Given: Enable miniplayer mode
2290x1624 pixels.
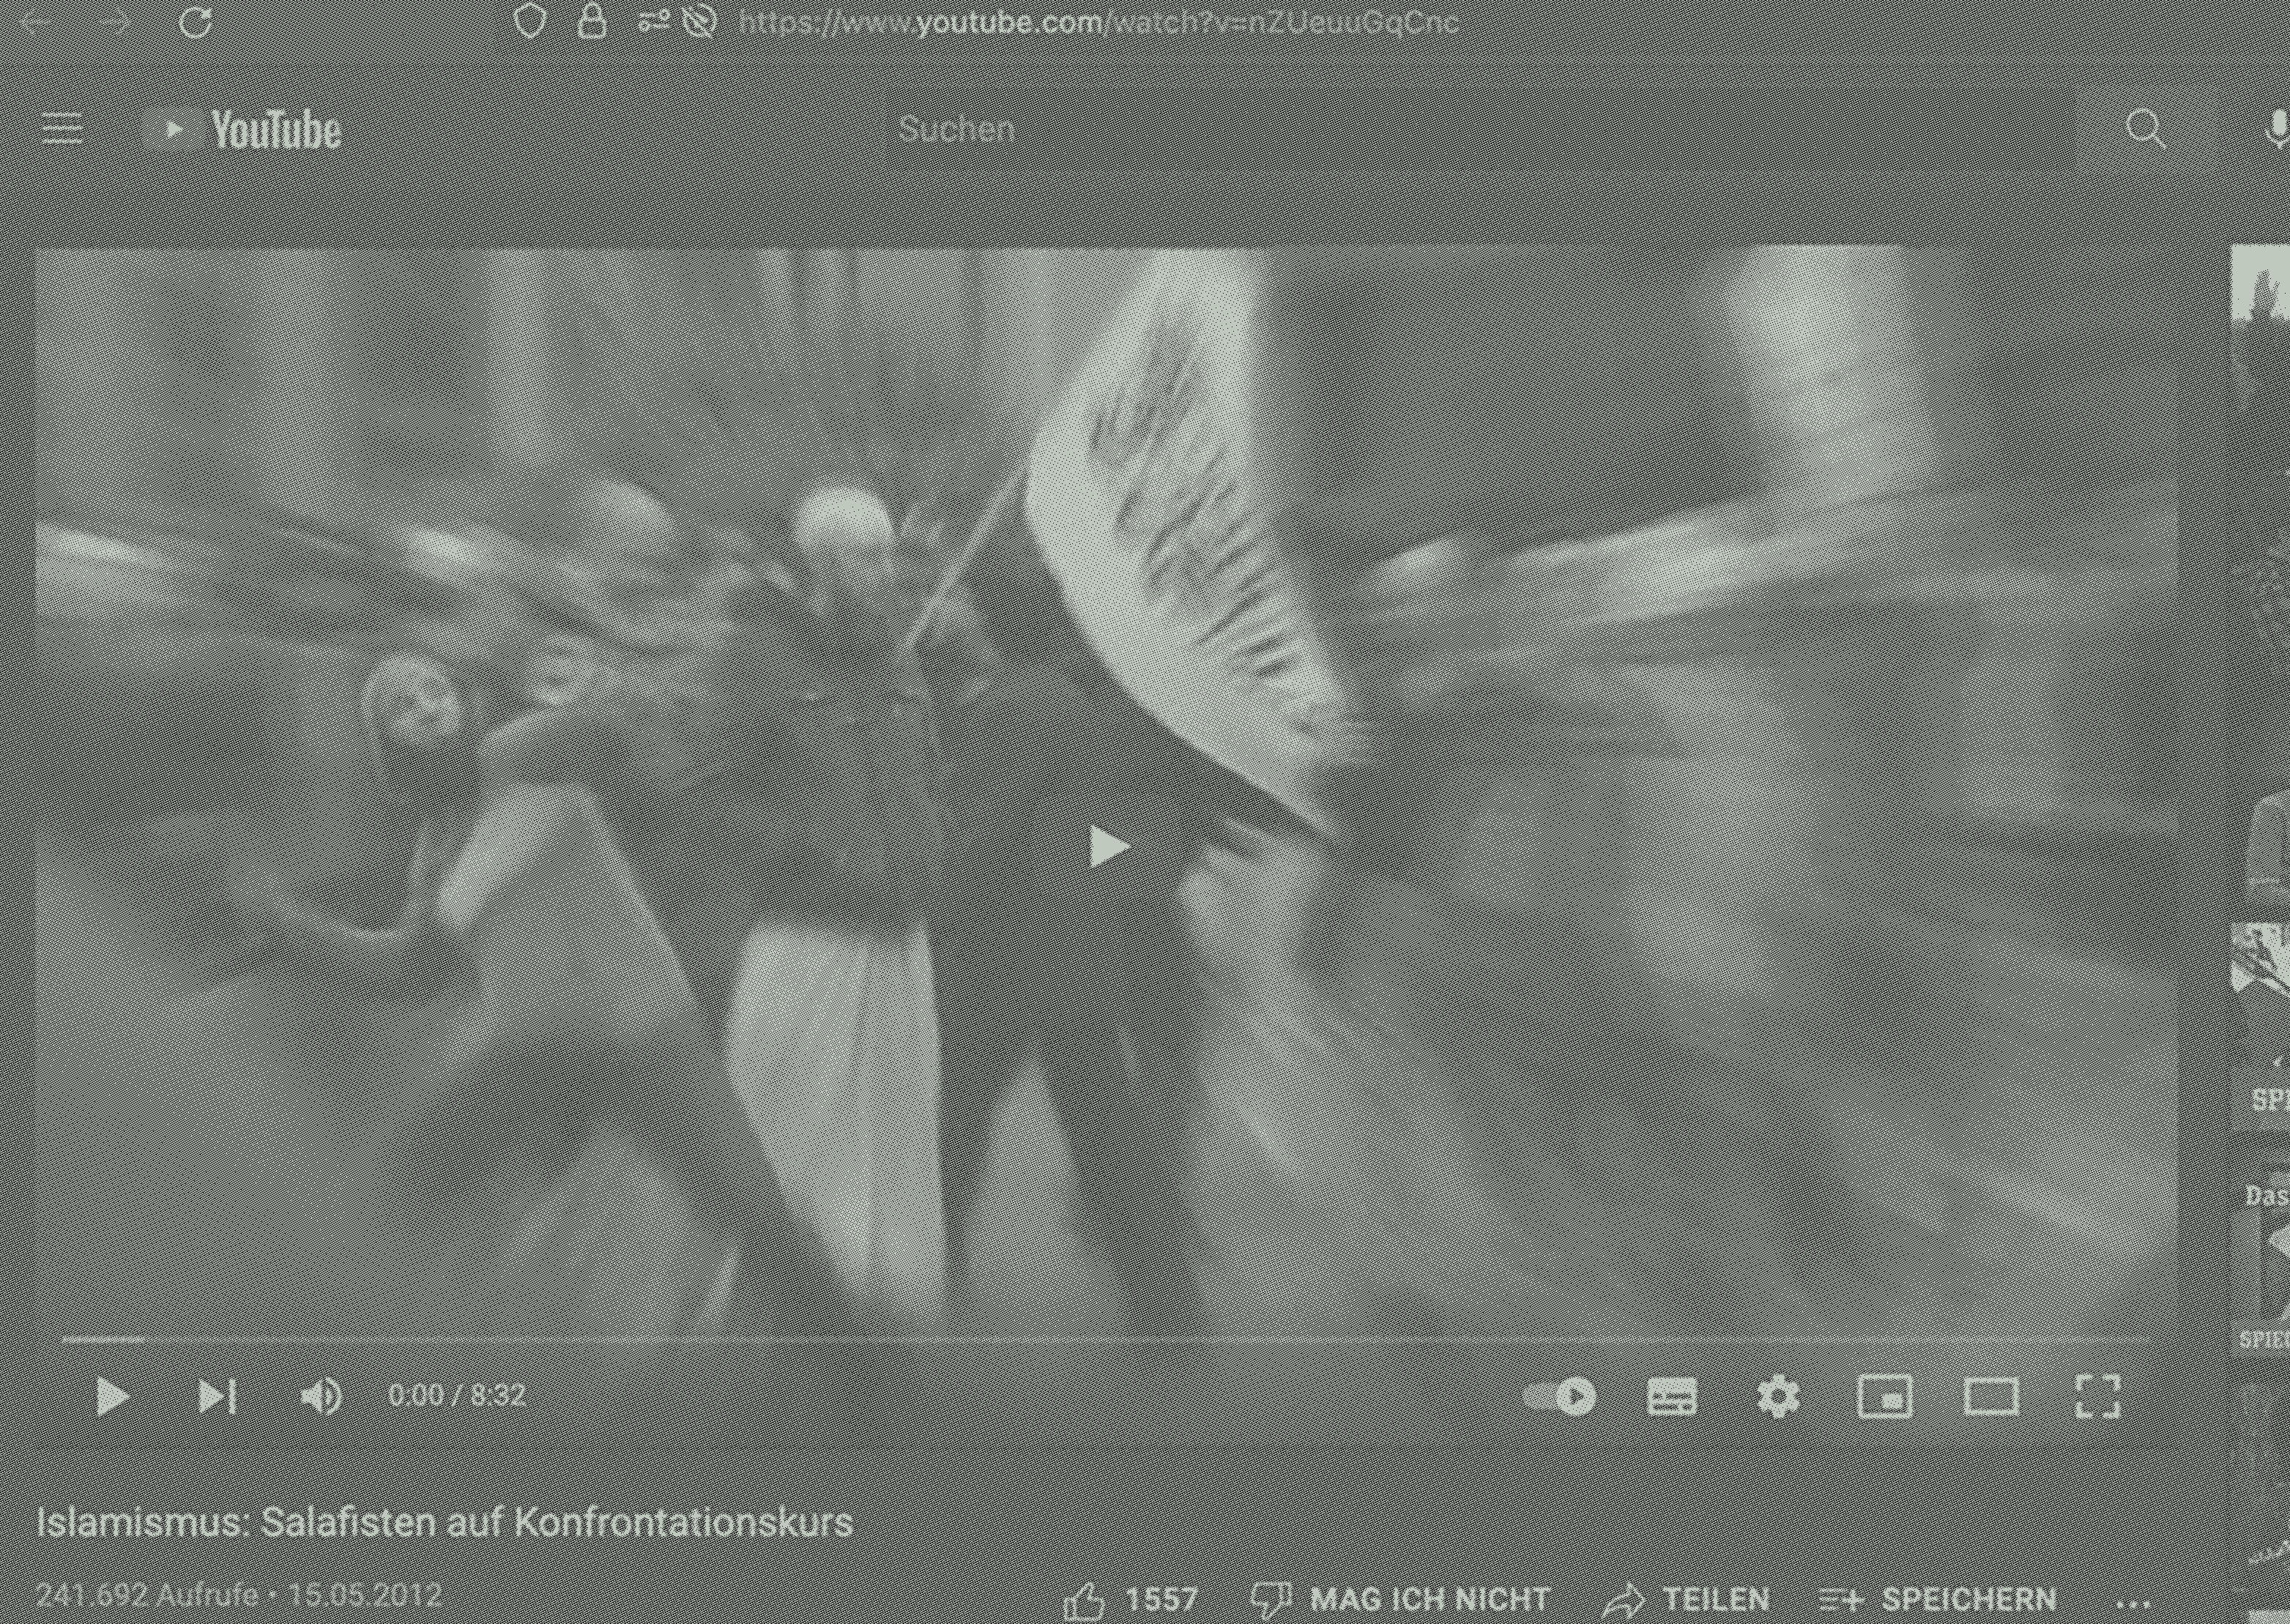Looking at the screenshot, I should (1885, 1397).
